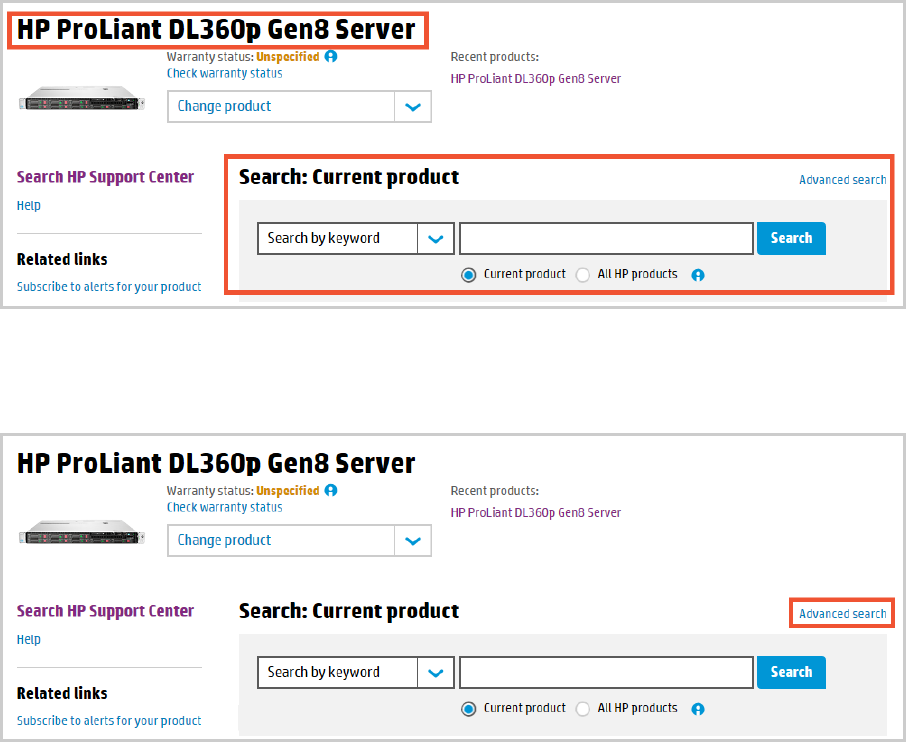Image resolution: width=906 pixels, height=742 pixels.
Task: Click the server product image, top panel
Action: (81, 98)
